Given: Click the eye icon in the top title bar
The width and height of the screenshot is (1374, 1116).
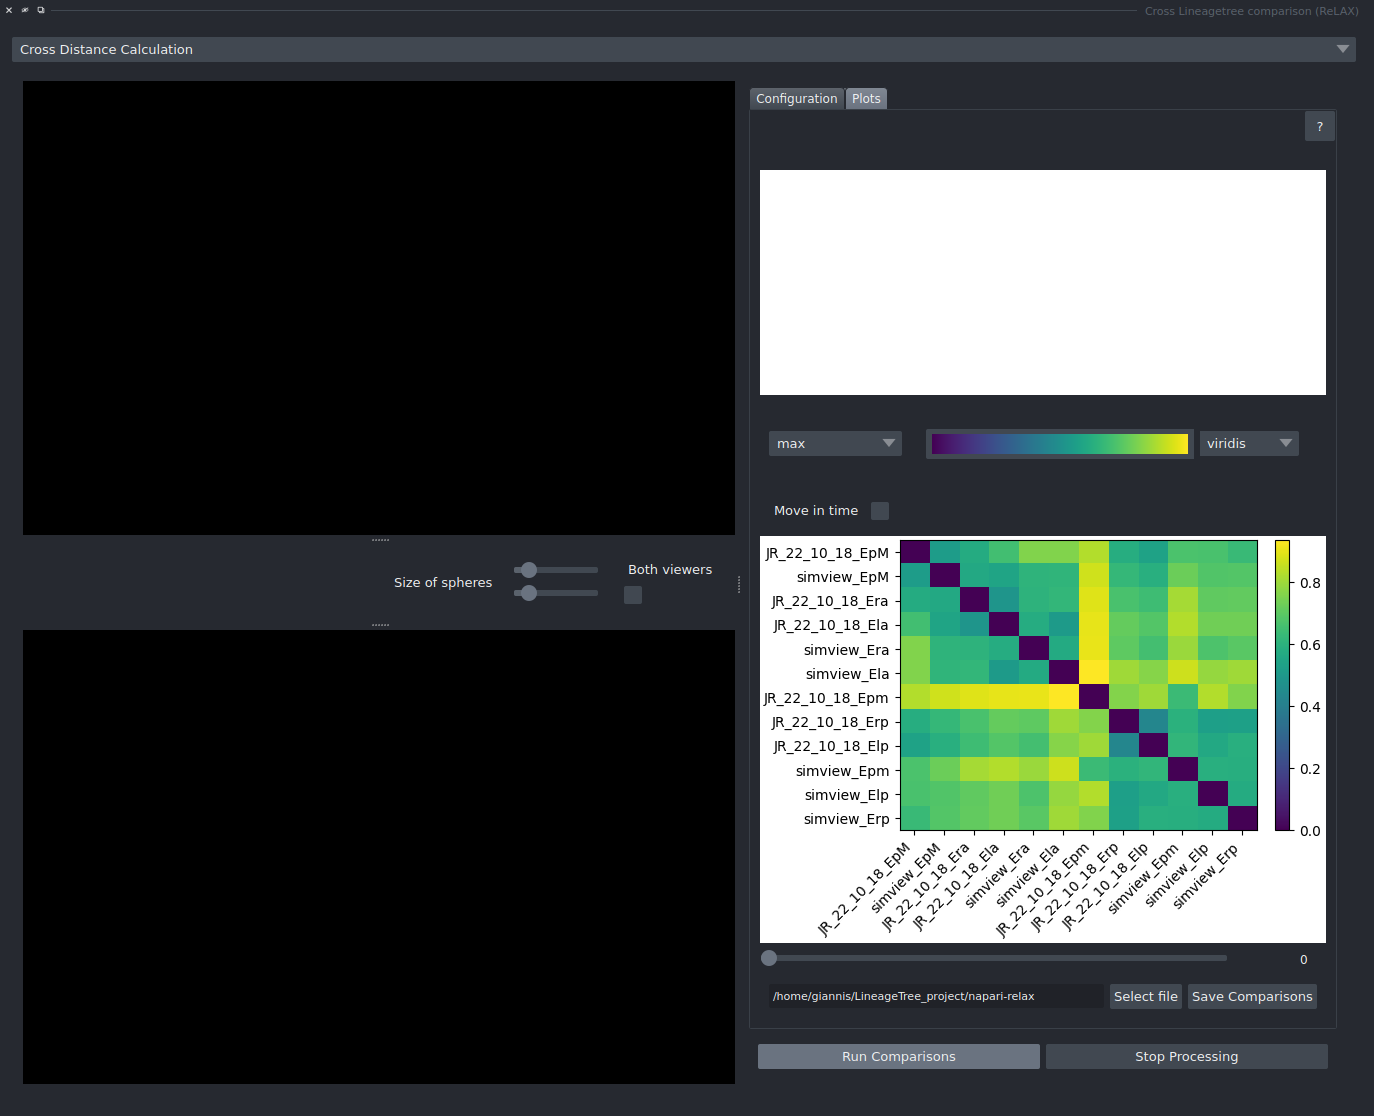Looking at the screenshot, I should click(x=25, y=10).
